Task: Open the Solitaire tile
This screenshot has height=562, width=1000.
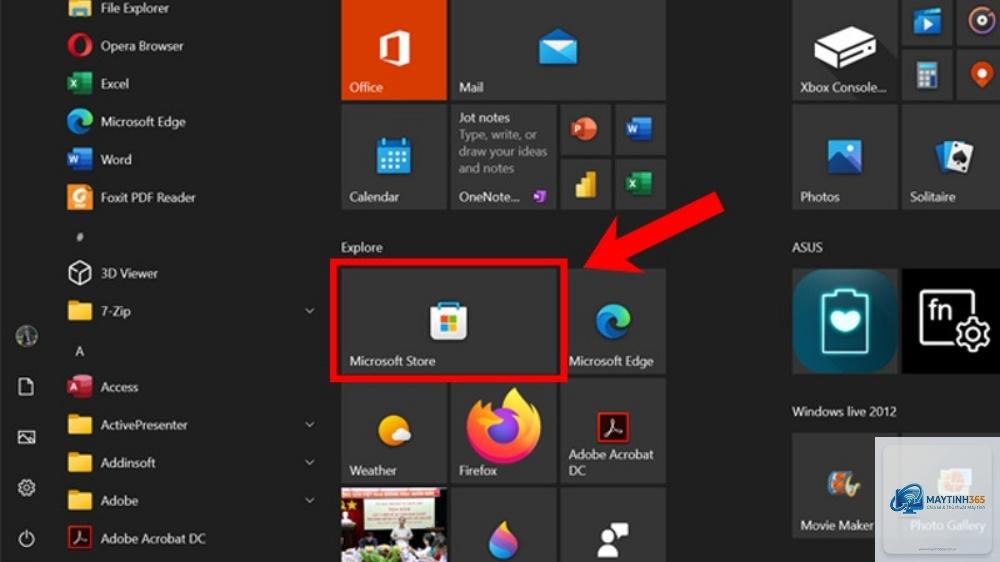Action: 951,157
